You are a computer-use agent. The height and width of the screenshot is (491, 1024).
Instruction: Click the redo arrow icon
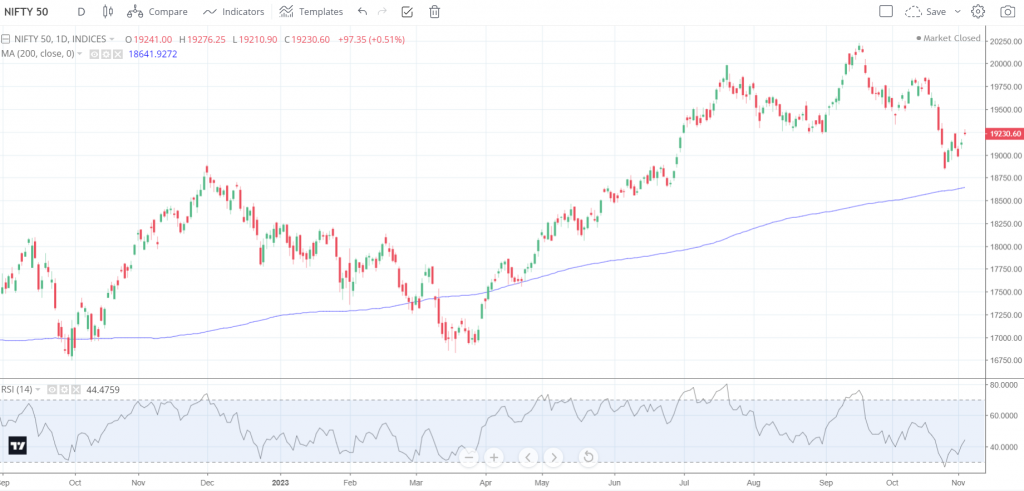[383, 12]
